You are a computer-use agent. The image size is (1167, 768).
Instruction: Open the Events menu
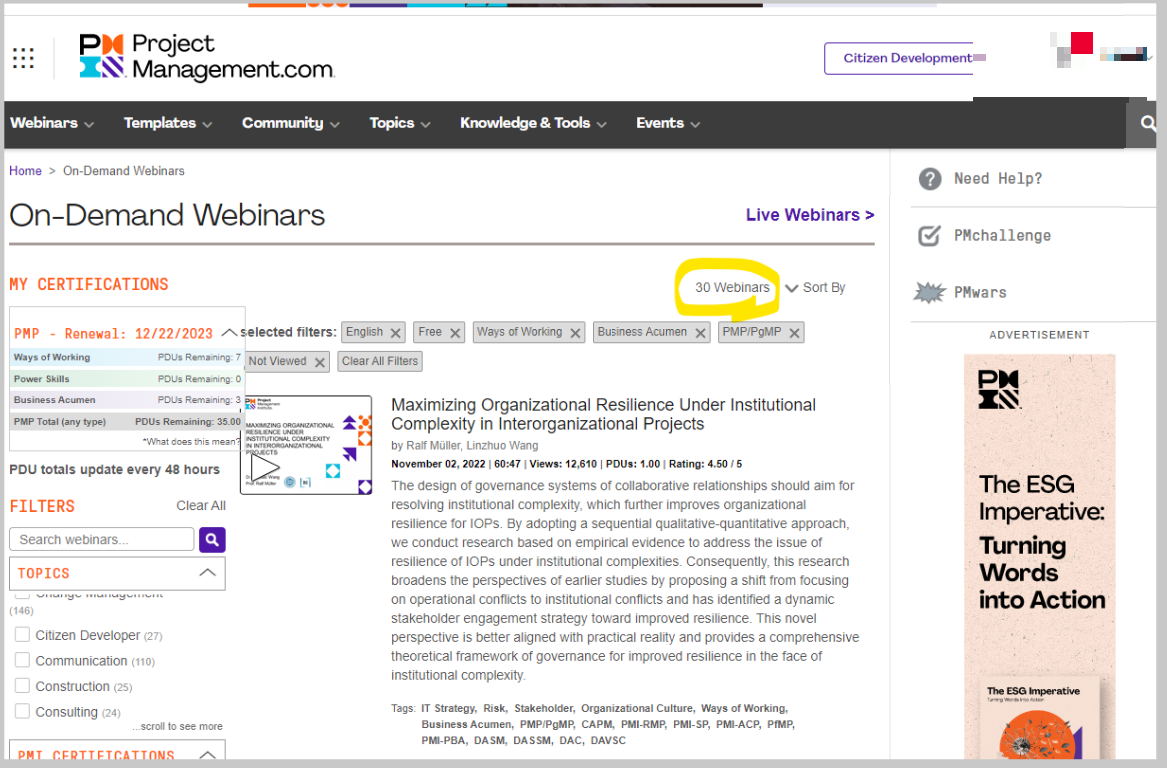pos(668,124)
